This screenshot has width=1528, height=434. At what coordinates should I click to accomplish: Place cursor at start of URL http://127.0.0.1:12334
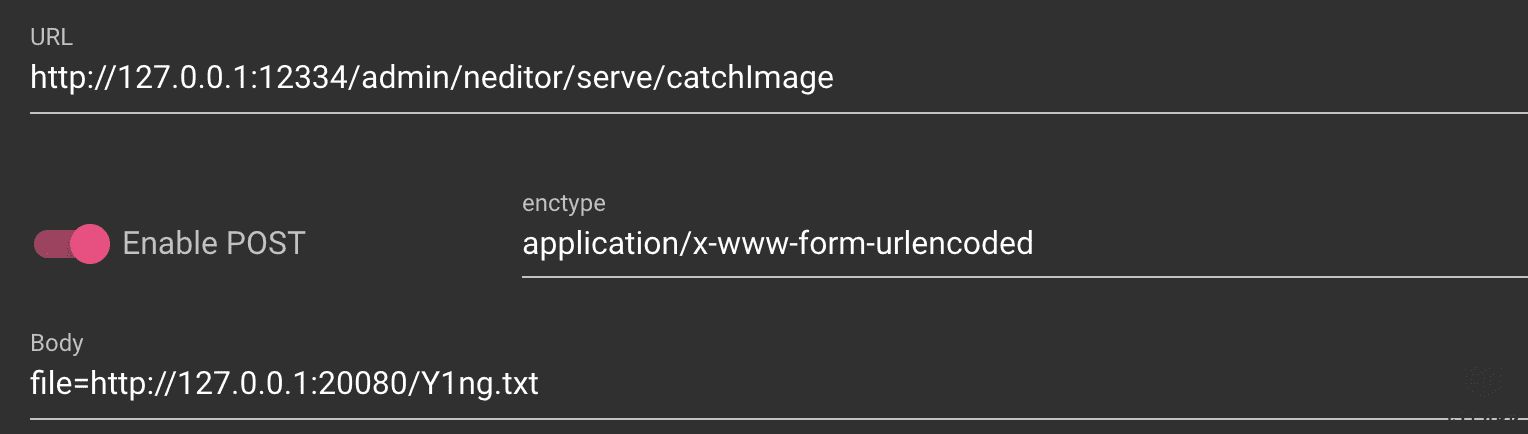click(32, 78)
